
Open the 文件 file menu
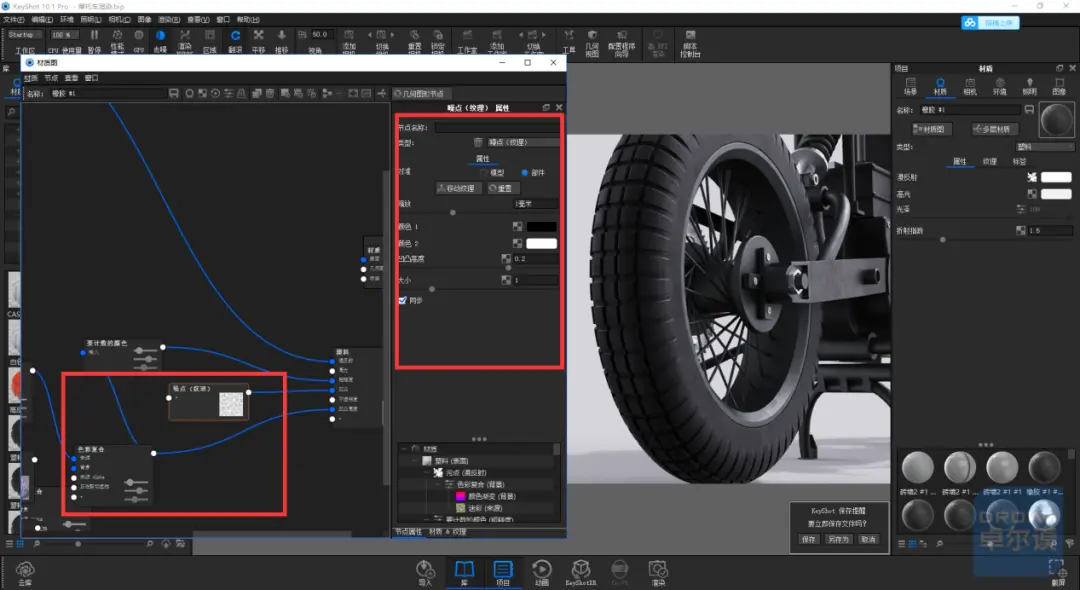(13, 20)
